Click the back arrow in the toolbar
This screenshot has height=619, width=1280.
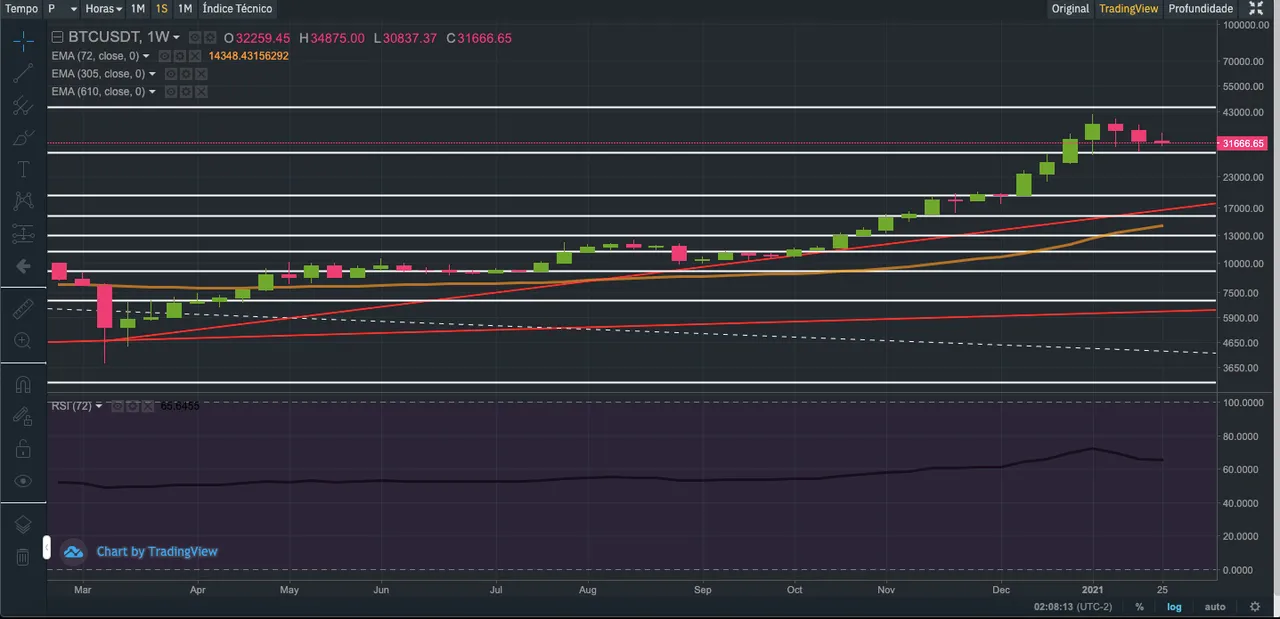(x=23, y=267)
